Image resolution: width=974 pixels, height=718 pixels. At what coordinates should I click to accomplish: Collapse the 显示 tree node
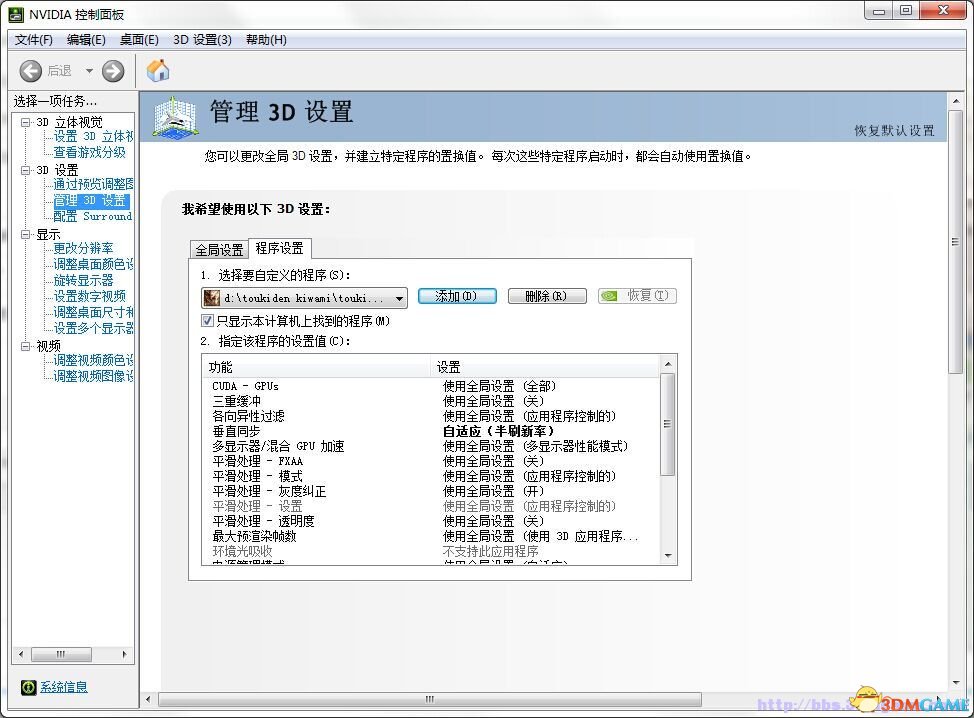coord(25,235)
